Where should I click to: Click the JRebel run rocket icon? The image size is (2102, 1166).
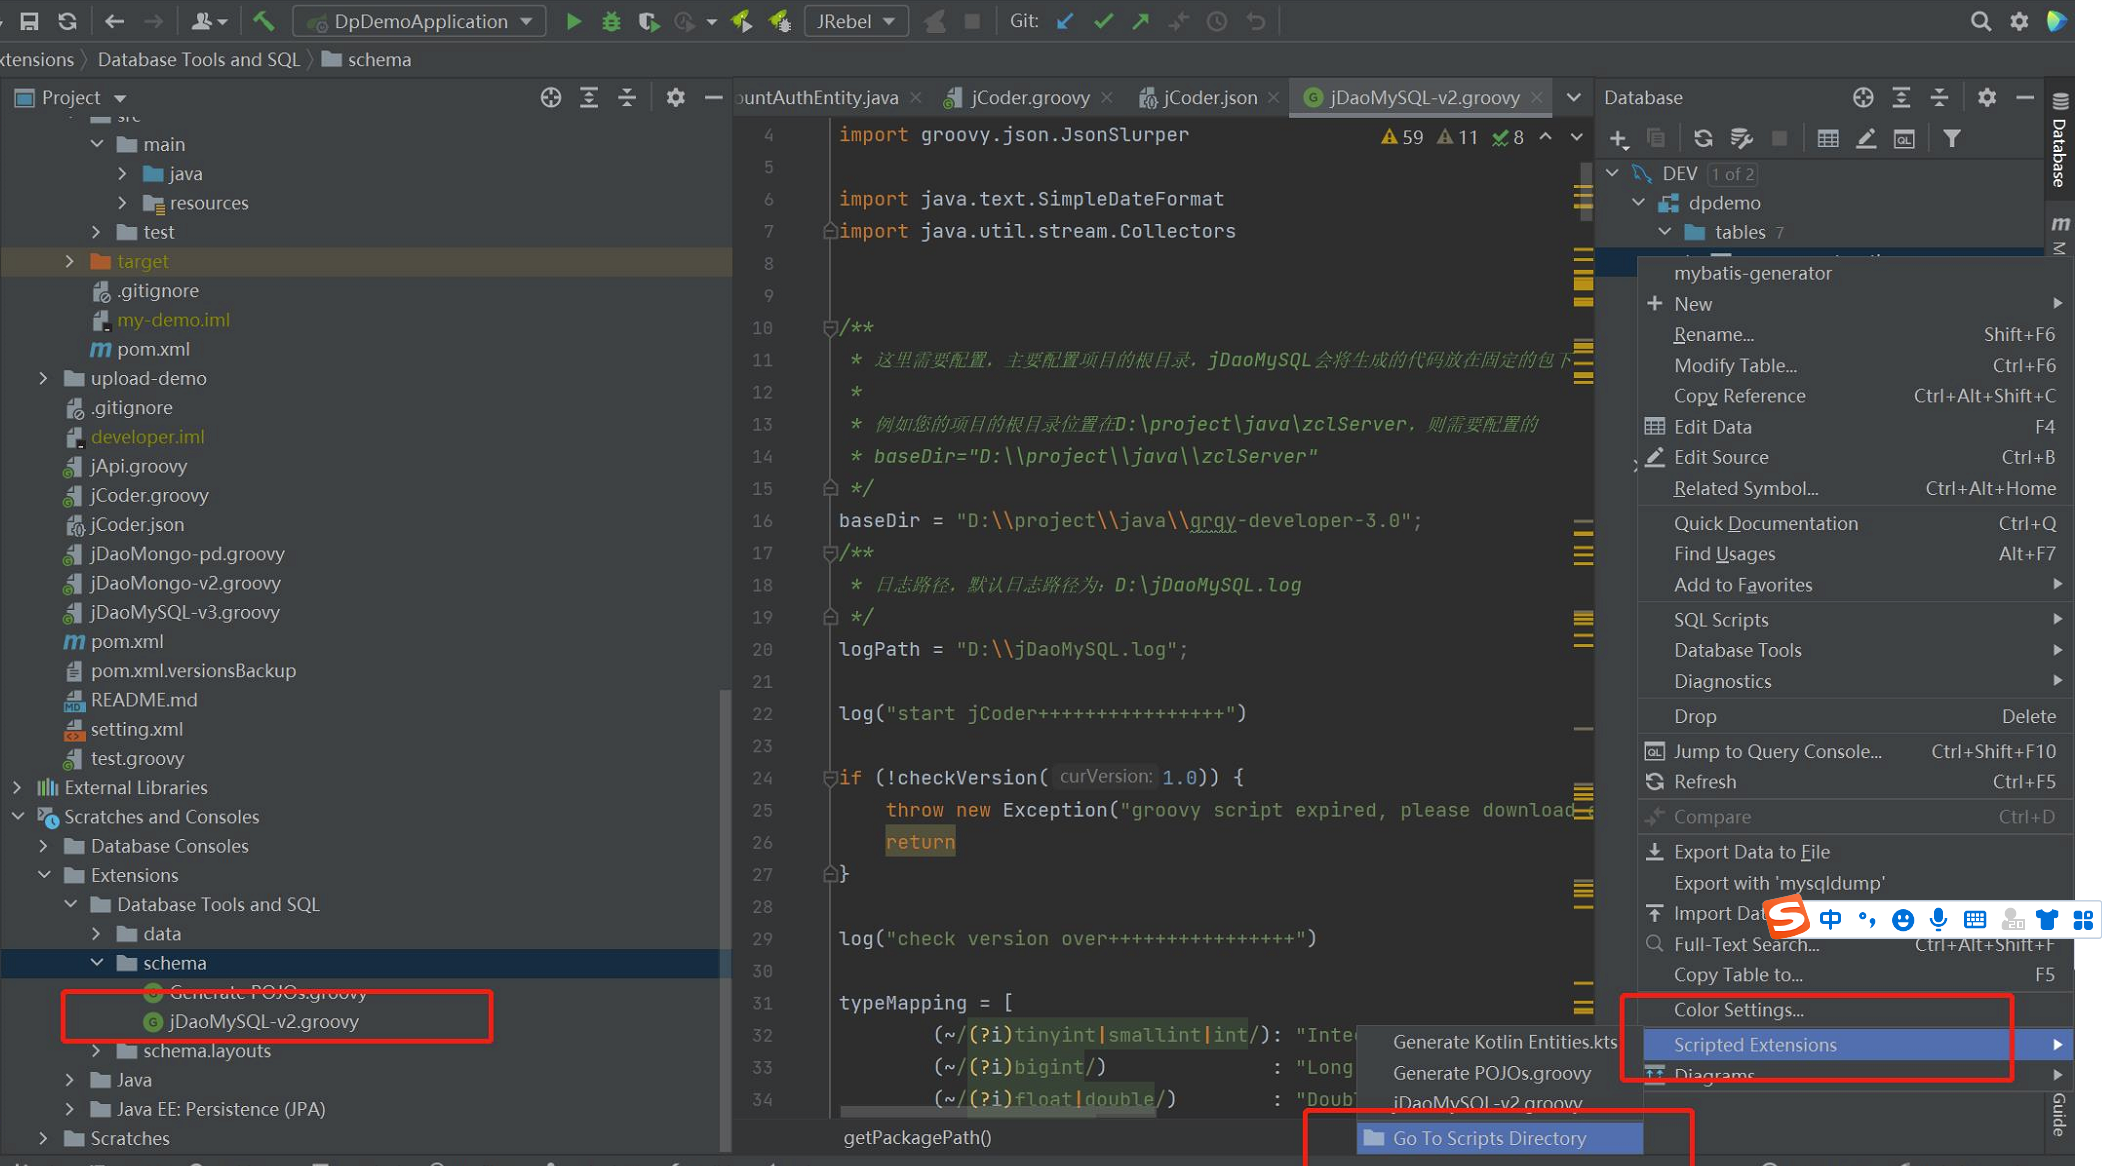click(x=742, y=21)
